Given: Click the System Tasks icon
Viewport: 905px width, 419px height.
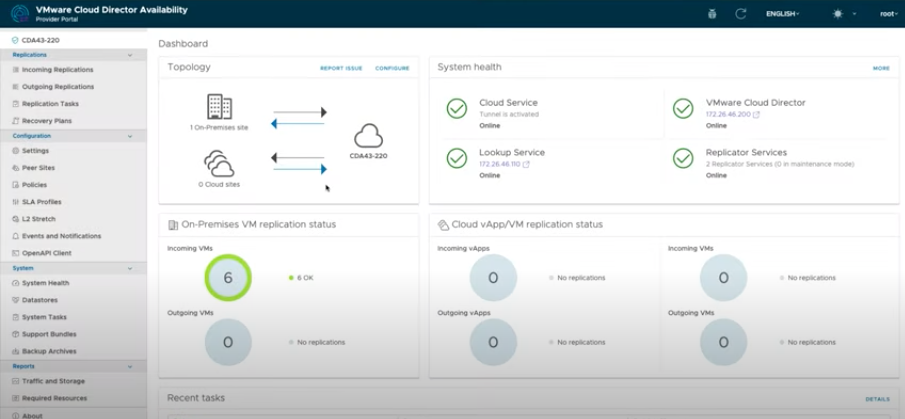Looking at the screenshot, I should tap(16, 317).
